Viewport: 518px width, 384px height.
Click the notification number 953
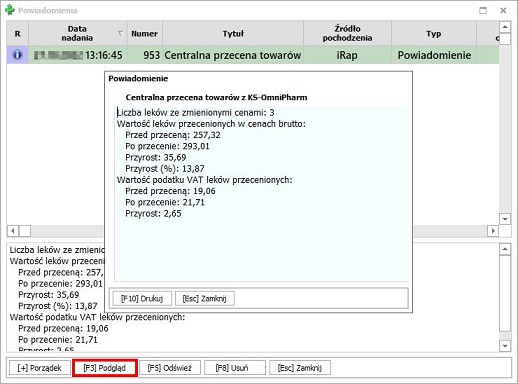tap(152, 55)
